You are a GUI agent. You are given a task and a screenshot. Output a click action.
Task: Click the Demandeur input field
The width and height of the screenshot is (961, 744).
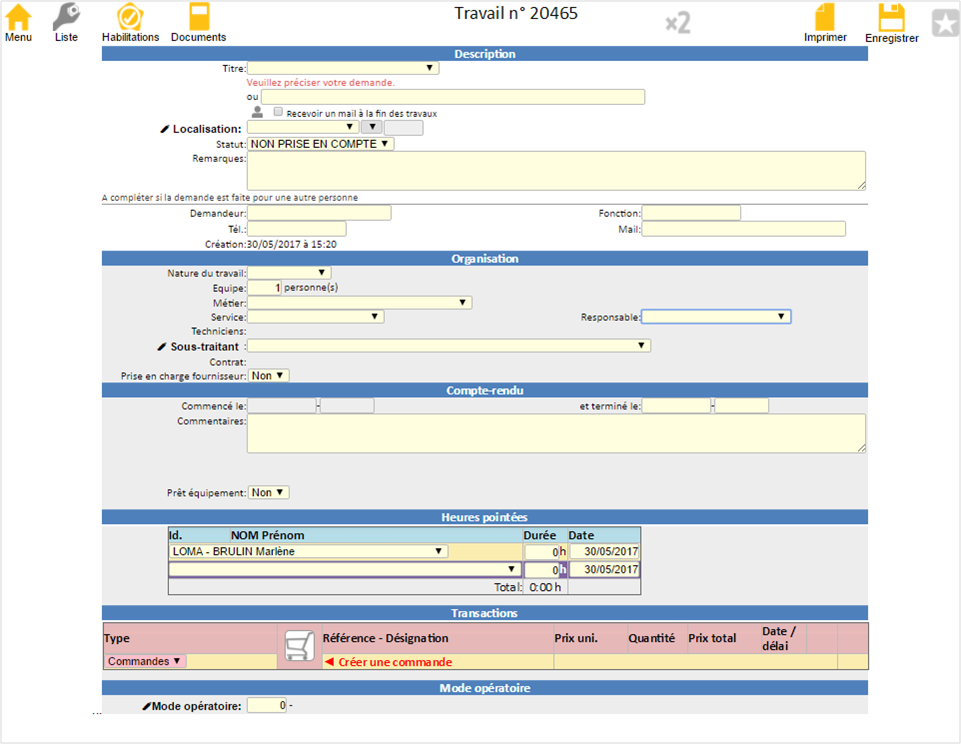pyautogui.click(x=319, y=213)
